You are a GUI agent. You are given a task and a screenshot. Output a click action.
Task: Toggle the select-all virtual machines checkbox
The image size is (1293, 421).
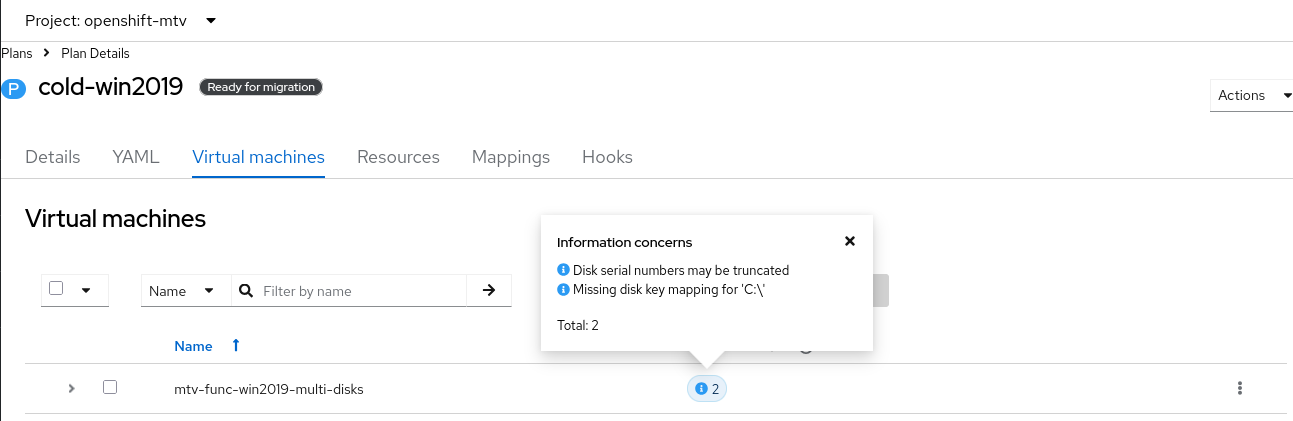click(x=57, y=289)
